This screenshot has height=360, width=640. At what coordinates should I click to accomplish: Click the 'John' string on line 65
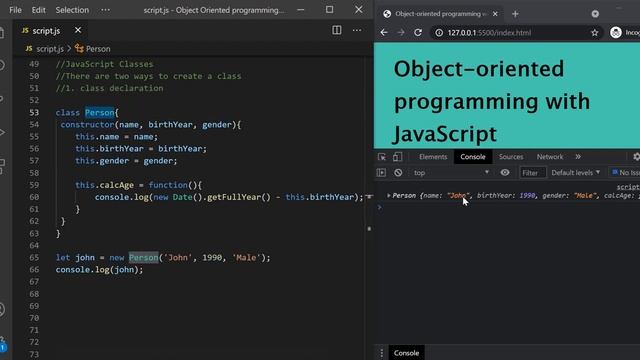click(178, 258)
